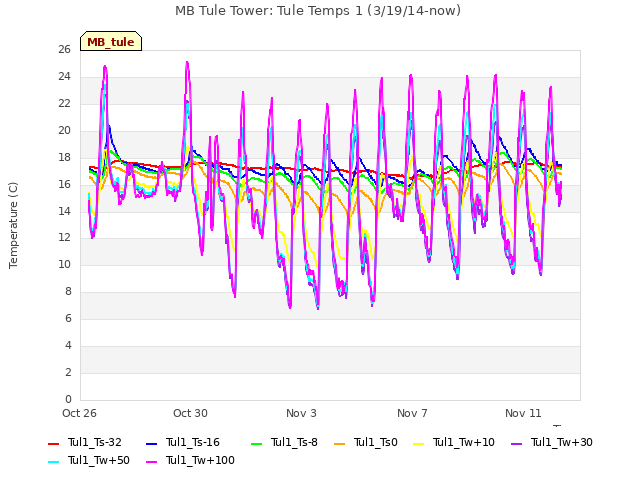Image resolution: width=640 pixels, height=480 pixels.
Task: Click the 0 y-axis tick label
Action: click(x=68, y=399)
